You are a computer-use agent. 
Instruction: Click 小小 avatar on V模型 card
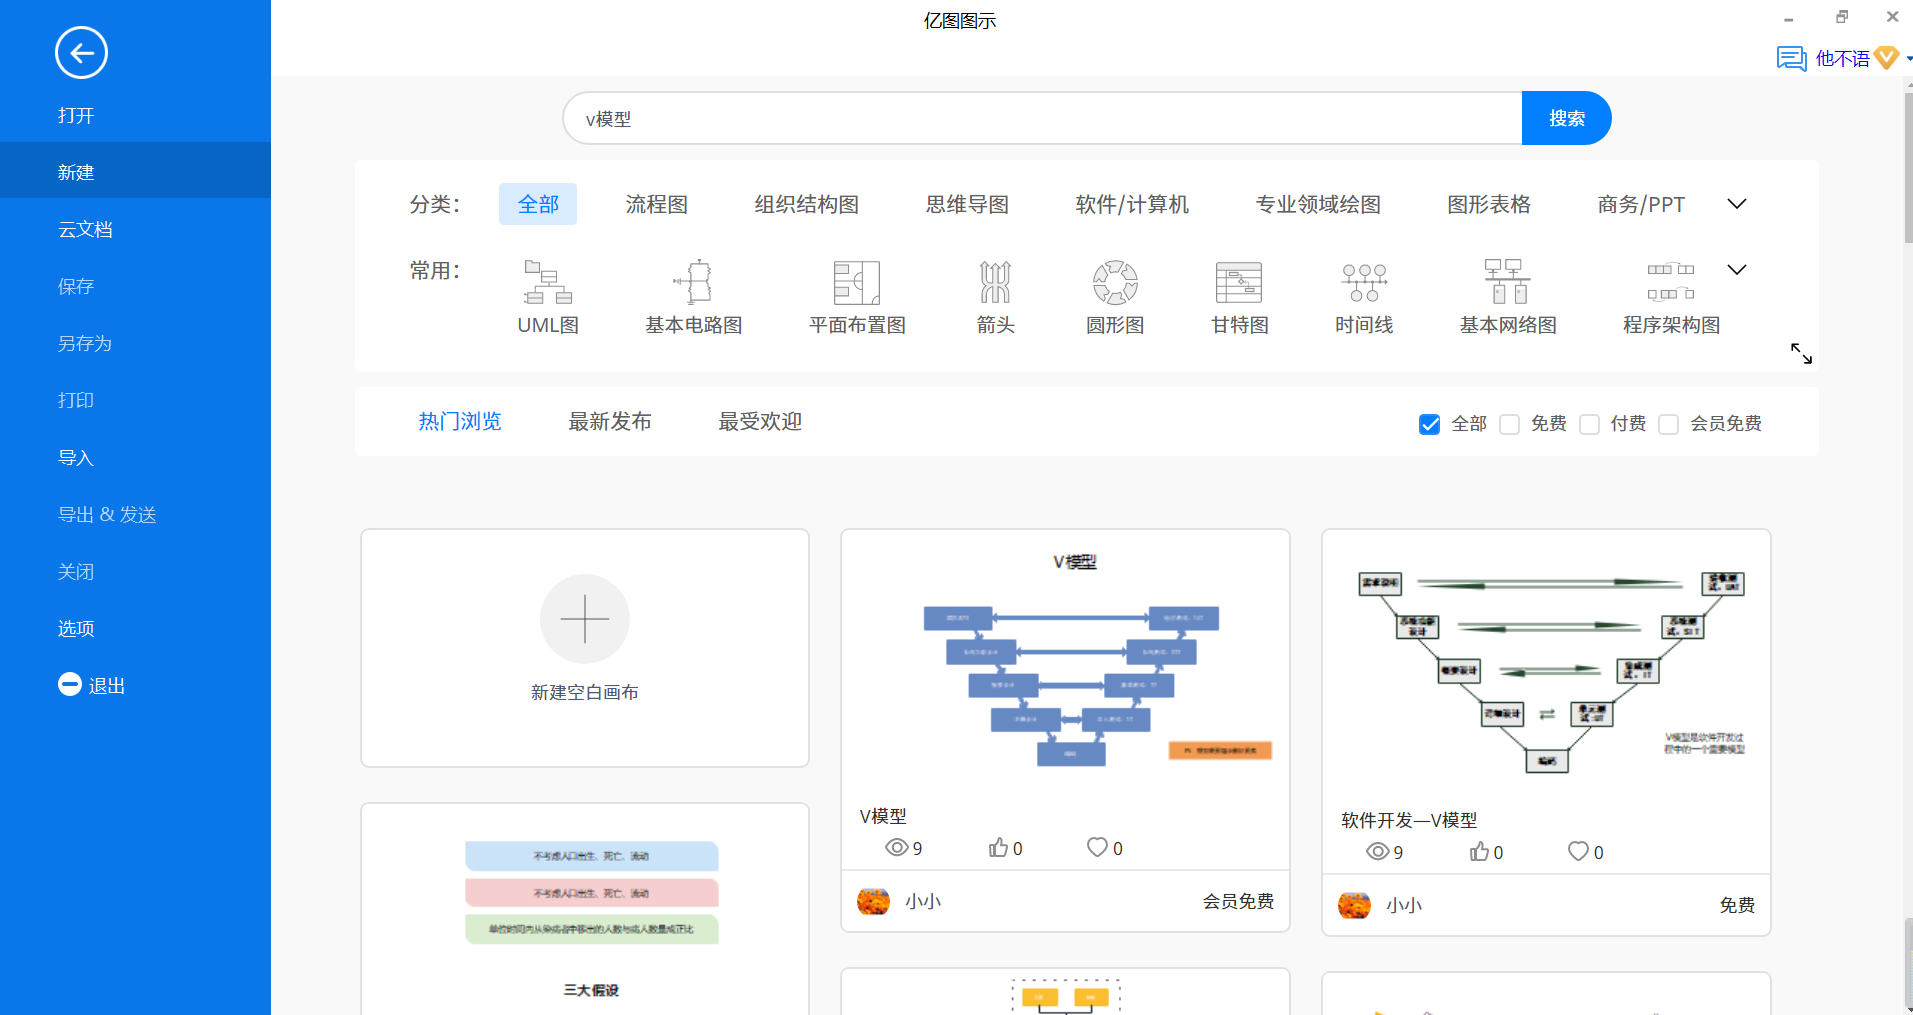[873, 901]
